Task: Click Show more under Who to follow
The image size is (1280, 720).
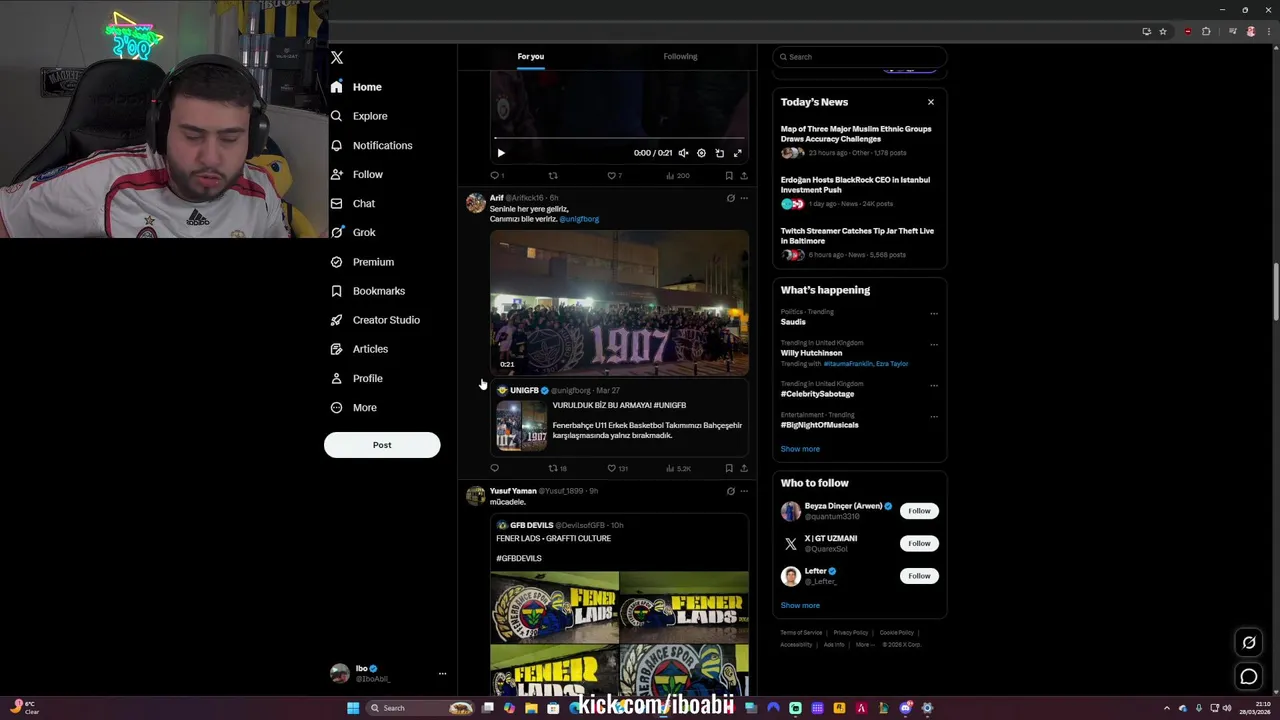Action: (x=800, y=605)
